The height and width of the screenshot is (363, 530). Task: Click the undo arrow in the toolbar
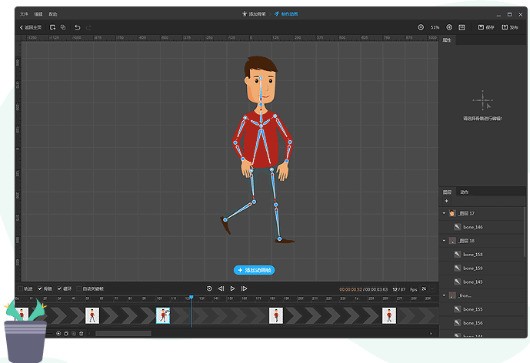click(77, 27)
